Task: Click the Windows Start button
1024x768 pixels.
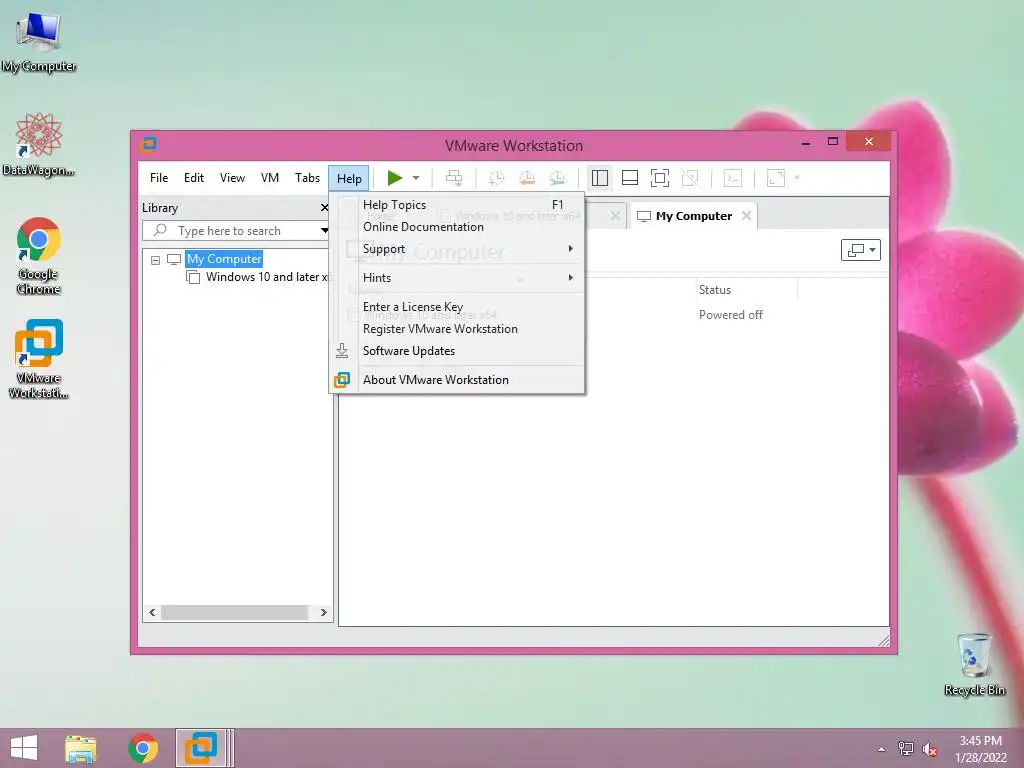Action: 24,748
